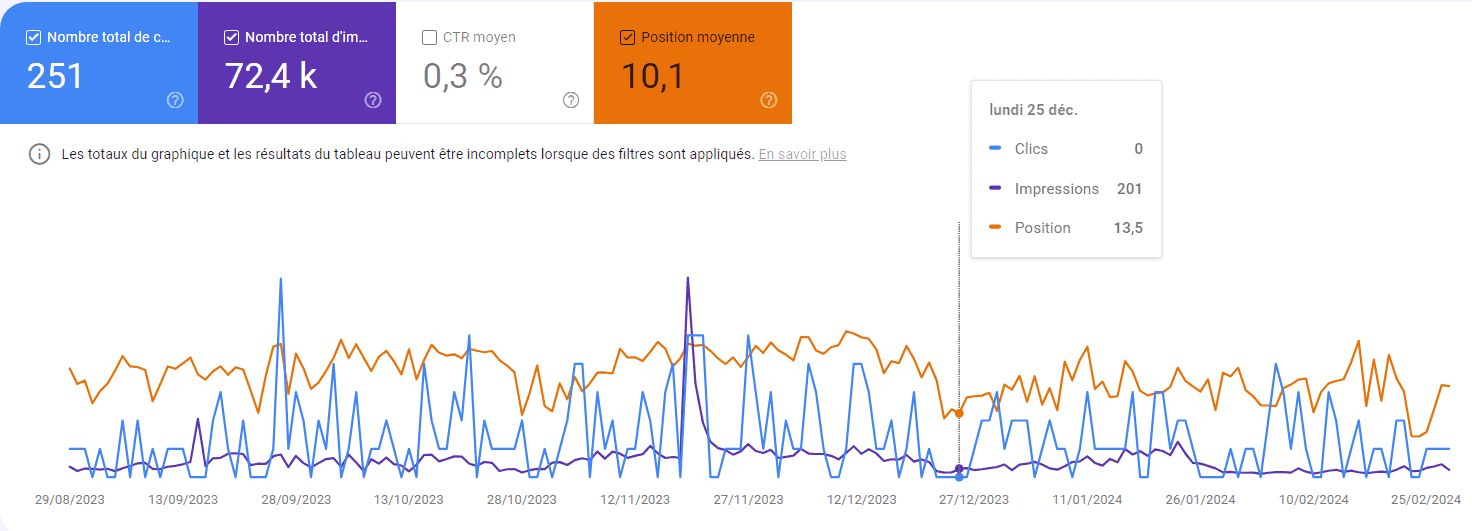Disable the Position moyenne checkbox
1472x531 pixels.
point(628,38)
